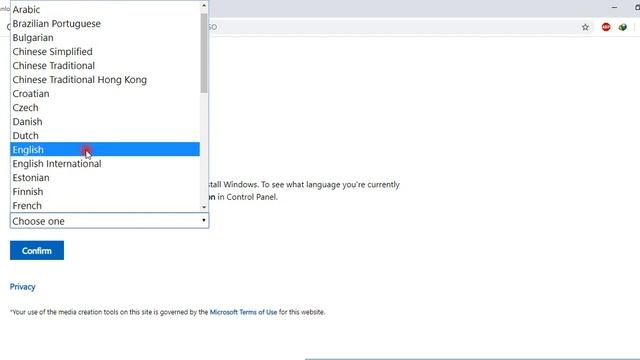
Task: Open Microsoft Terms of Use link
Action: coord(243,312)
